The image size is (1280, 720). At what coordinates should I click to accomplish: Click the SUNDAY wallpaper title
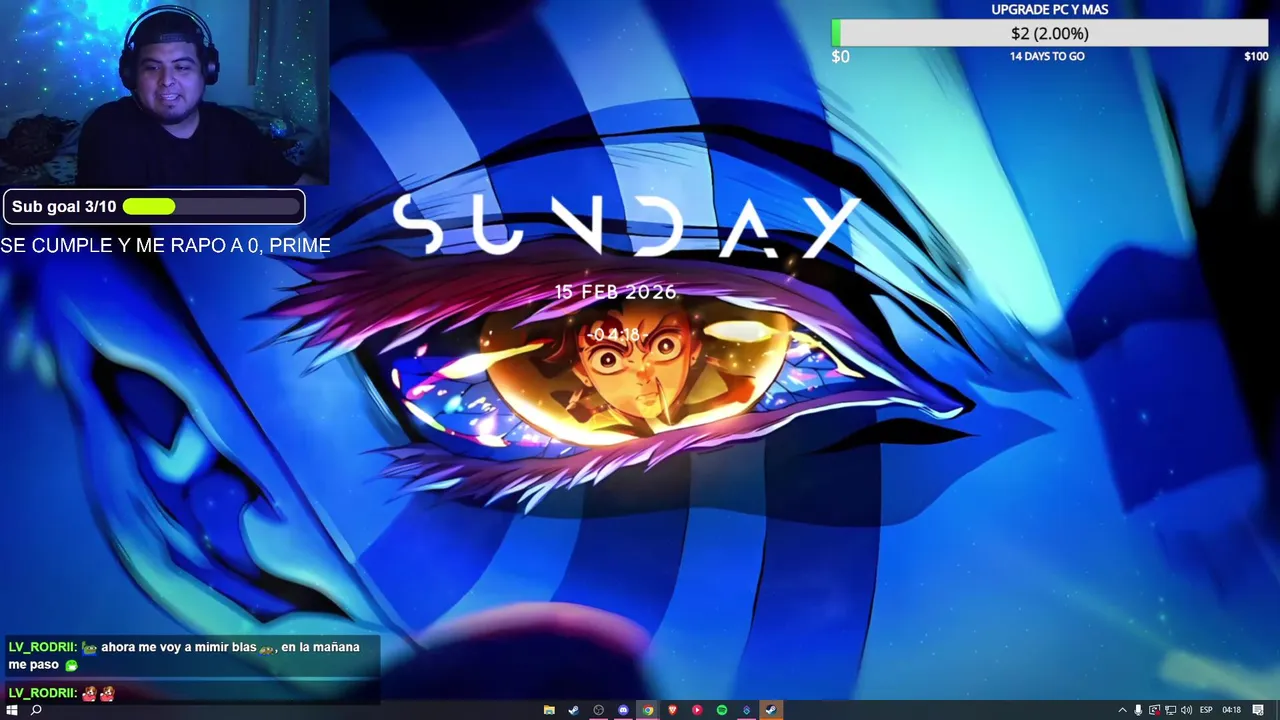(x=625, y=226)
